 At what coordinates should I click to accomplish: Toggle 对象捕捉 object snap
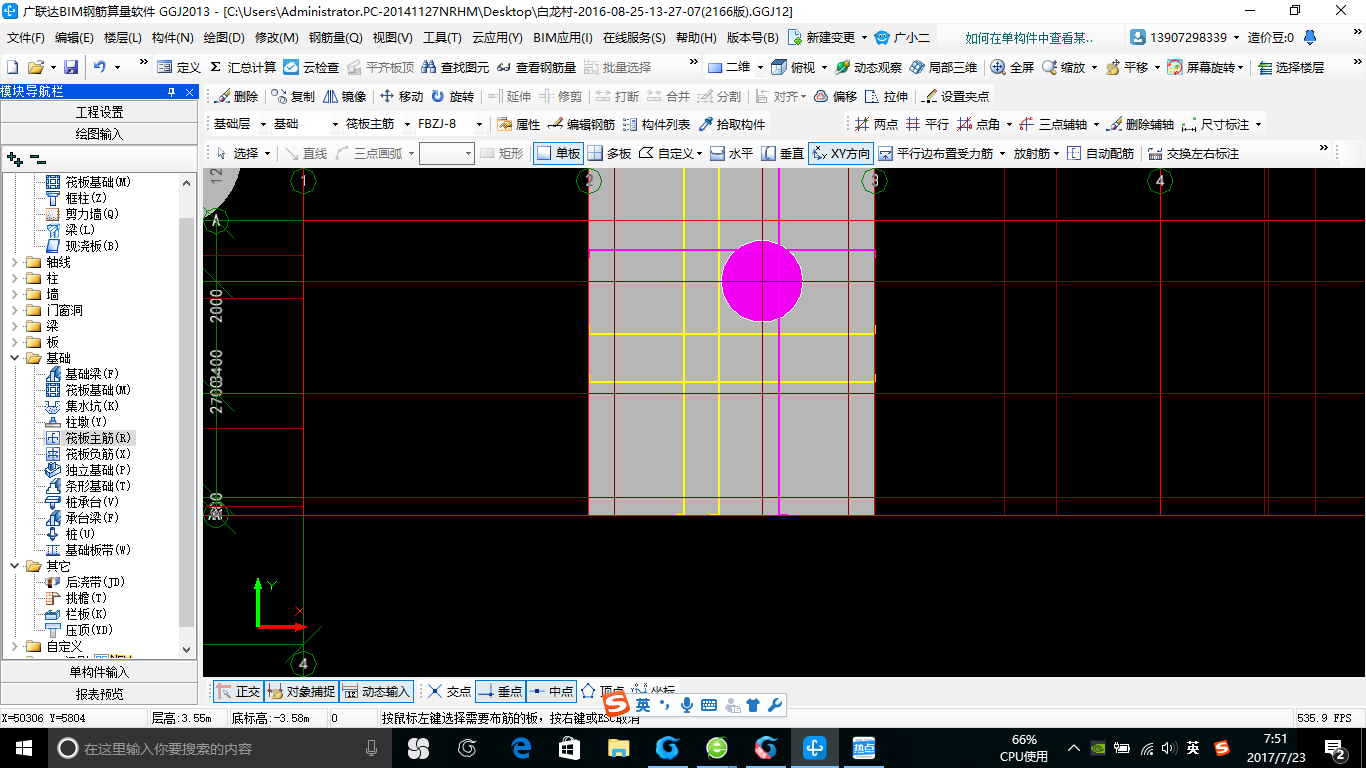[301, 691]
